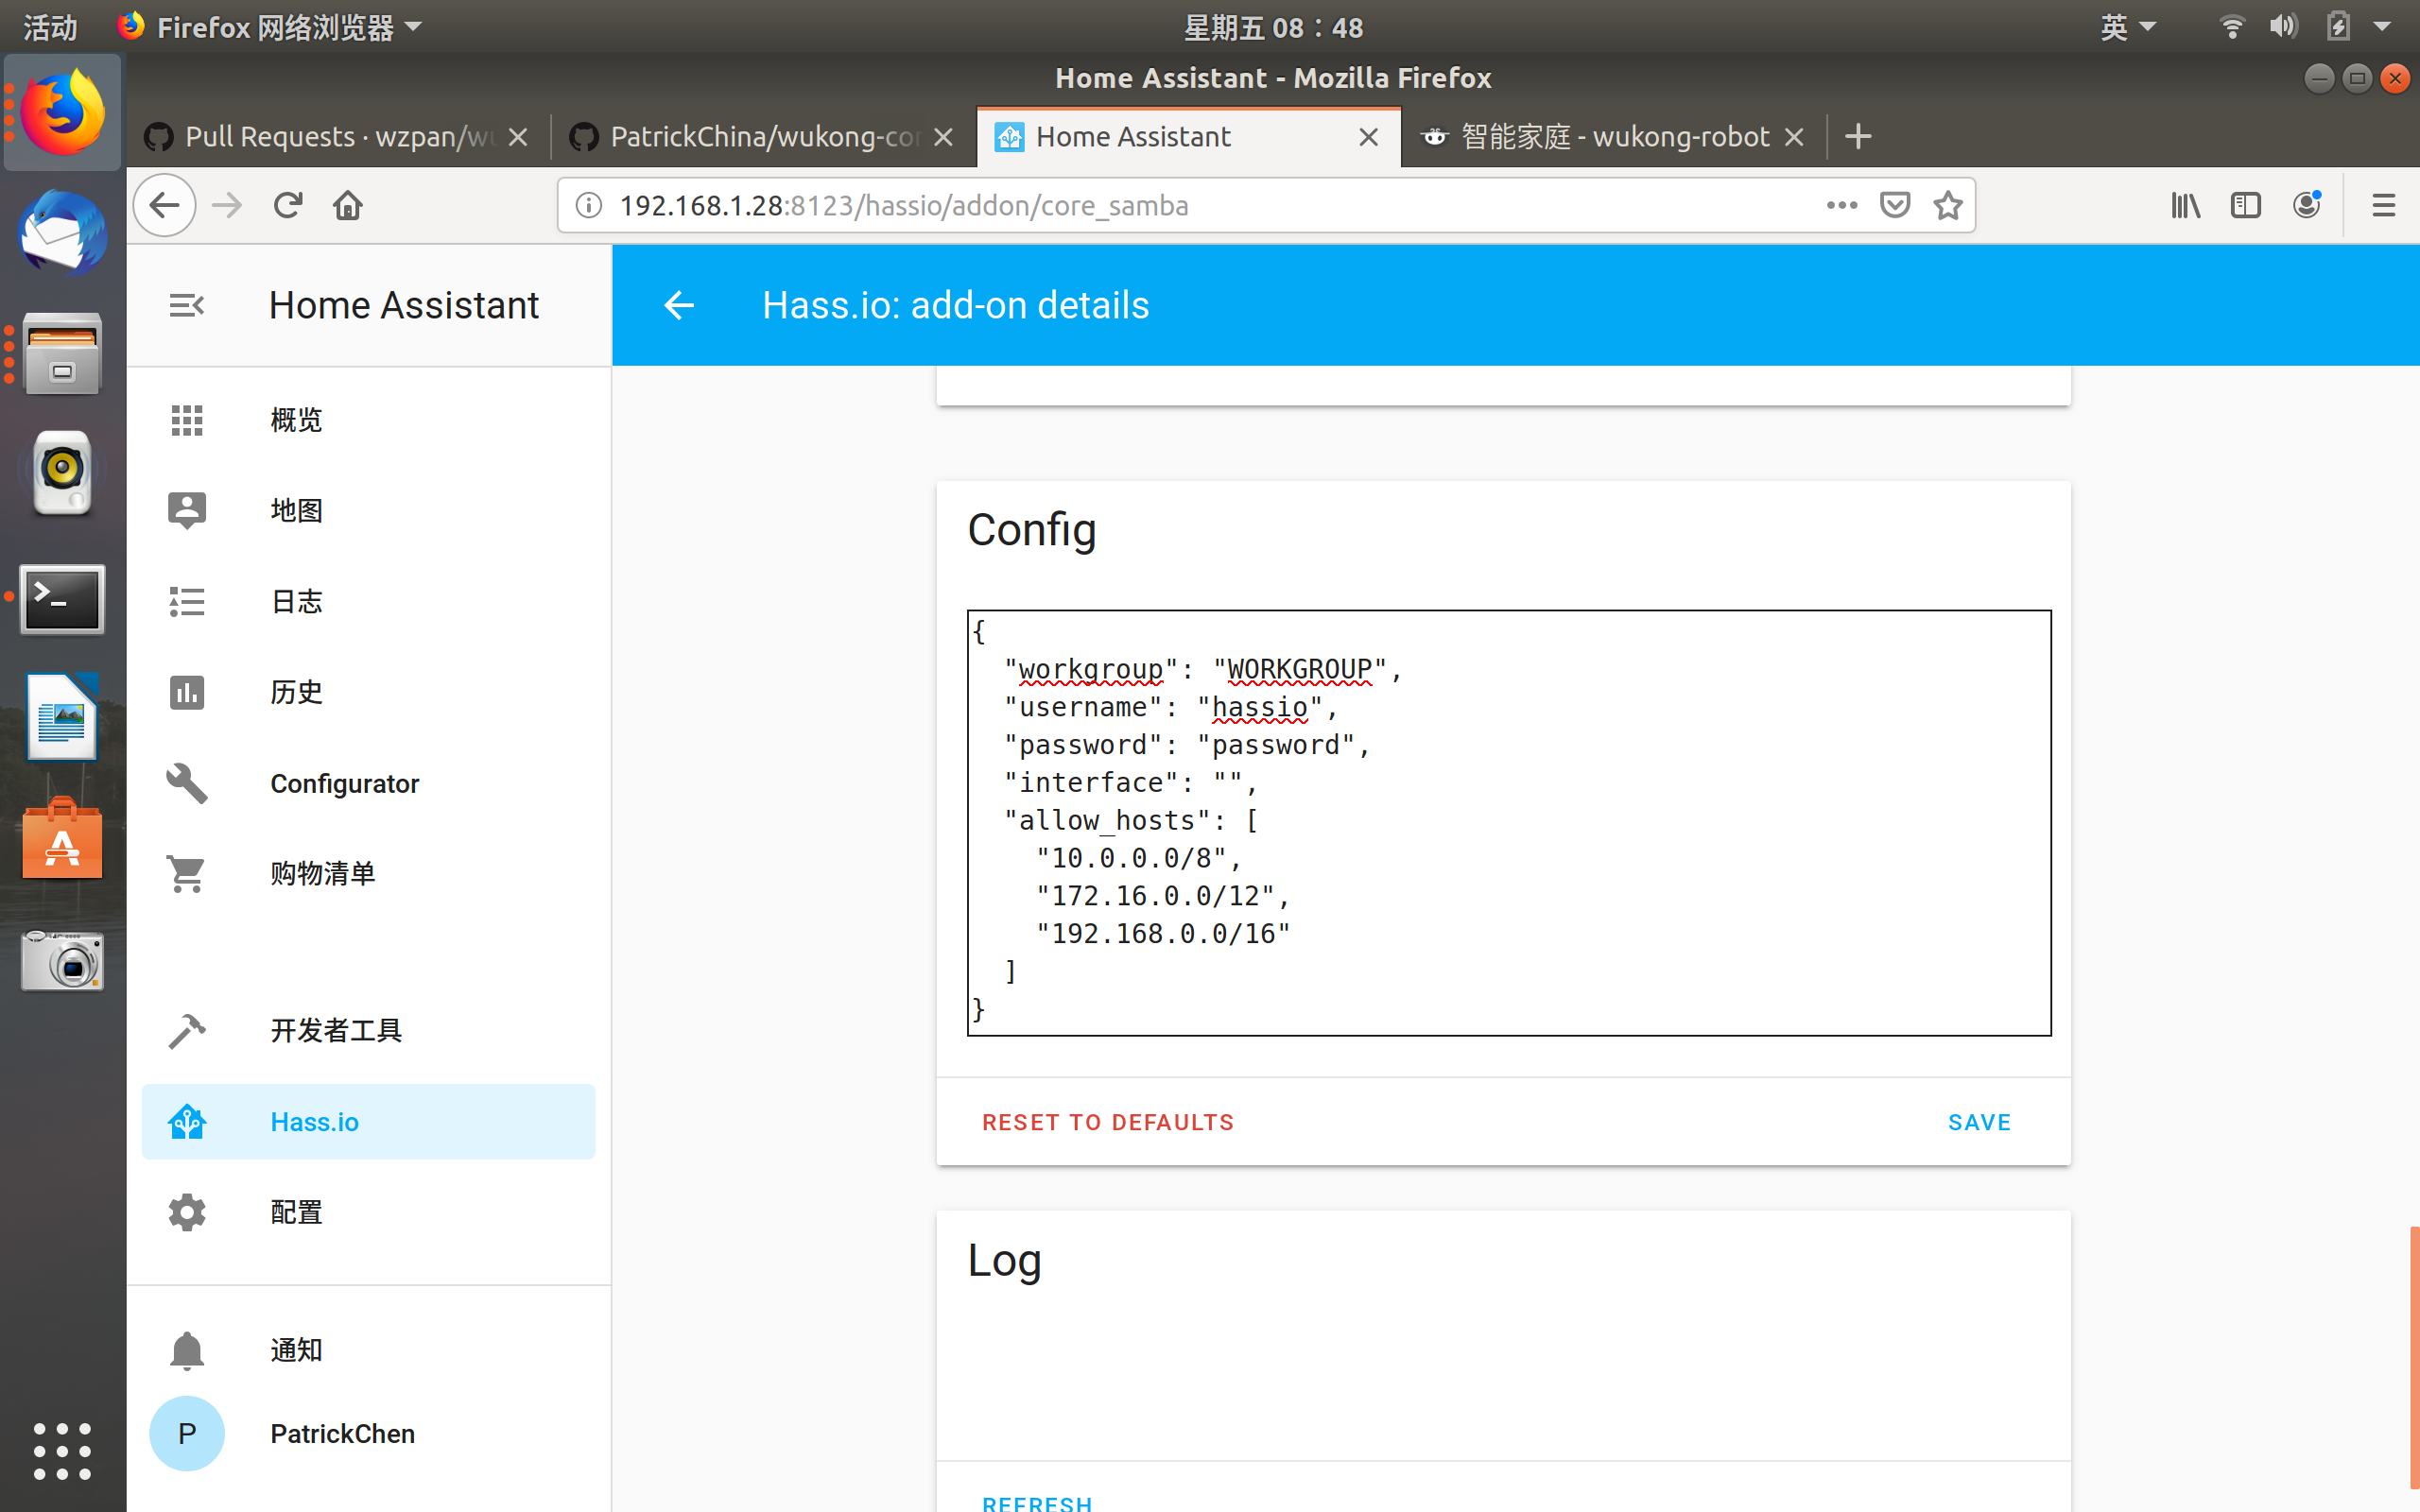2420x1512 pixels.
Task: Open the Hass.io sidebar icon
Action: [x=187, y=1122]
